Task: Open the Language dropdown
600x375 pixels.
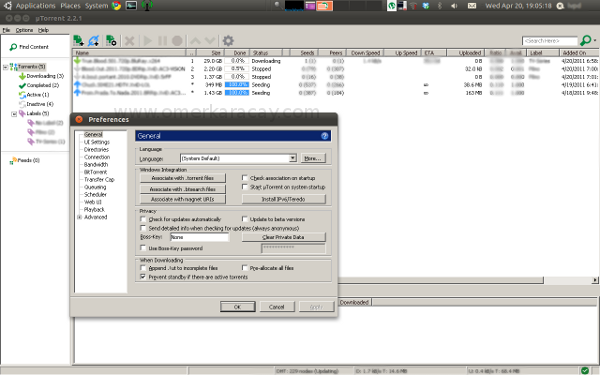Action: point(238,158)
